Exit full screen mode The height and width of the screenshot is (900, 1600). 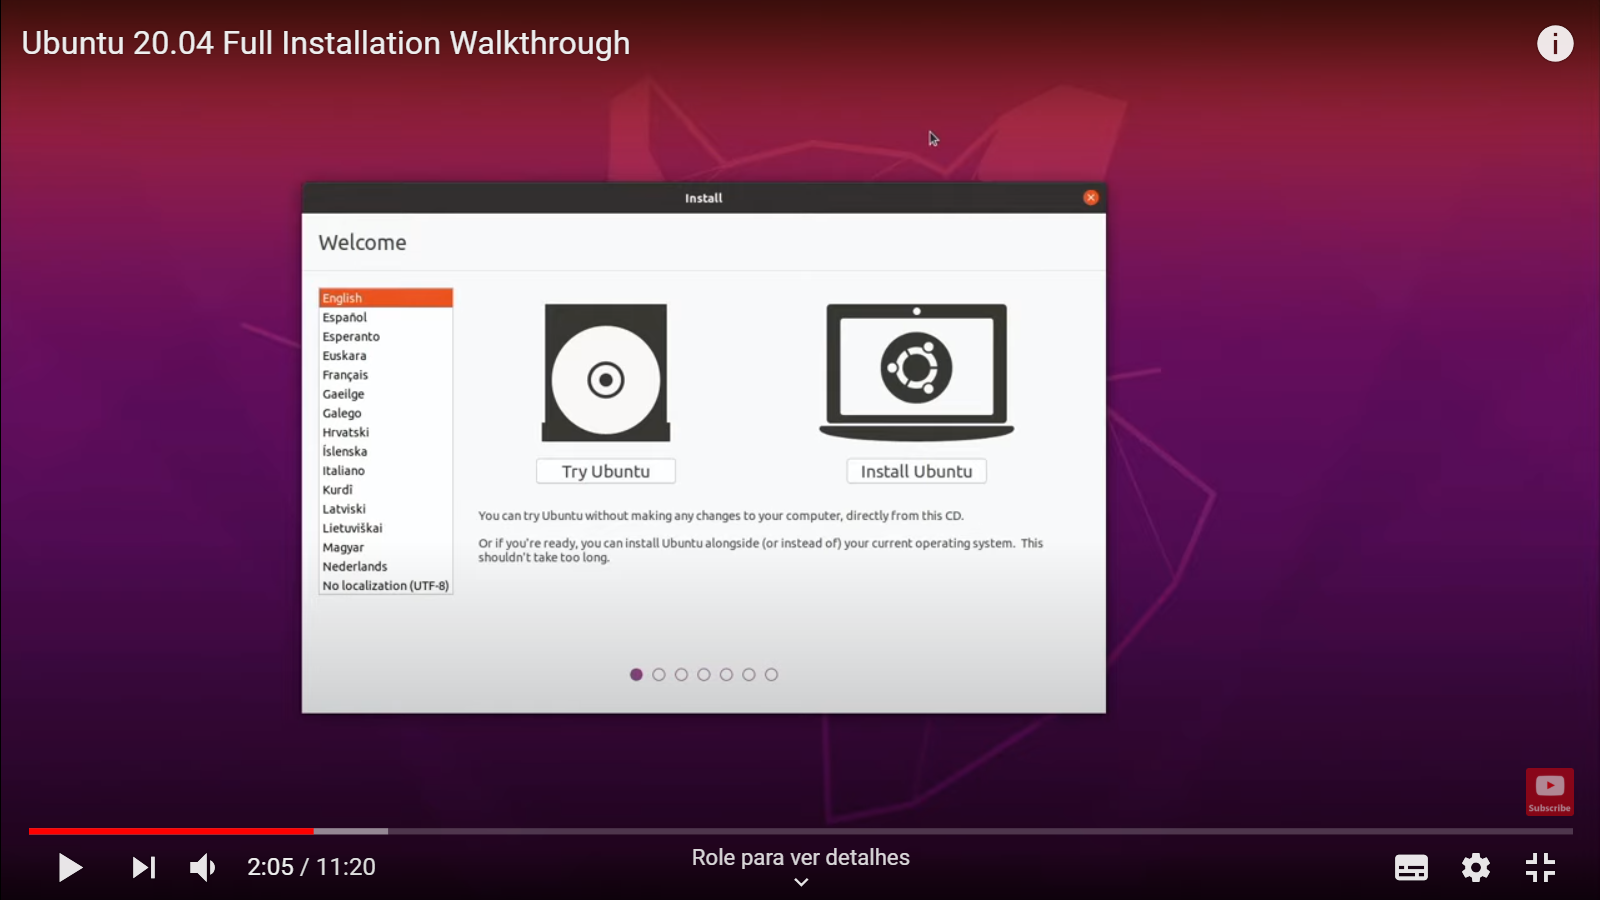pyautogui.click(x=1540, y=867)
